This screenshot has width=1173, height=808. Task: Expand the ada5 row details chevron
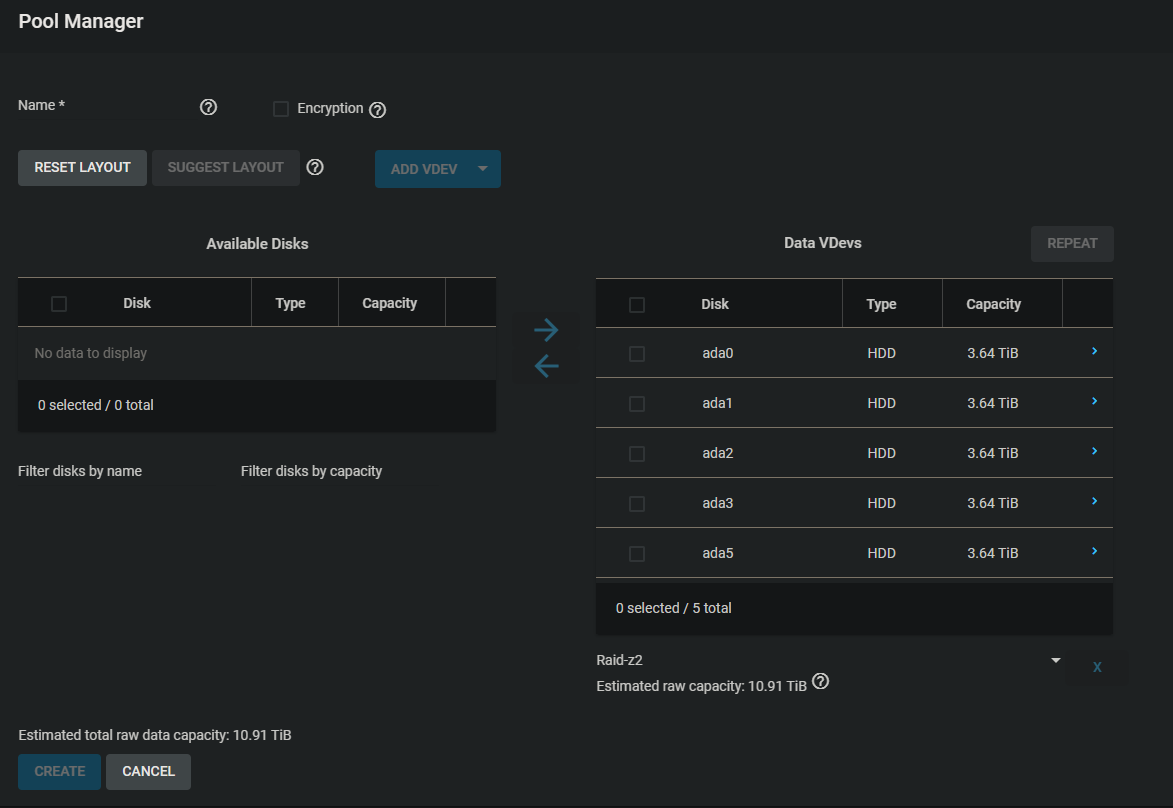click(x=1094, y=551)
